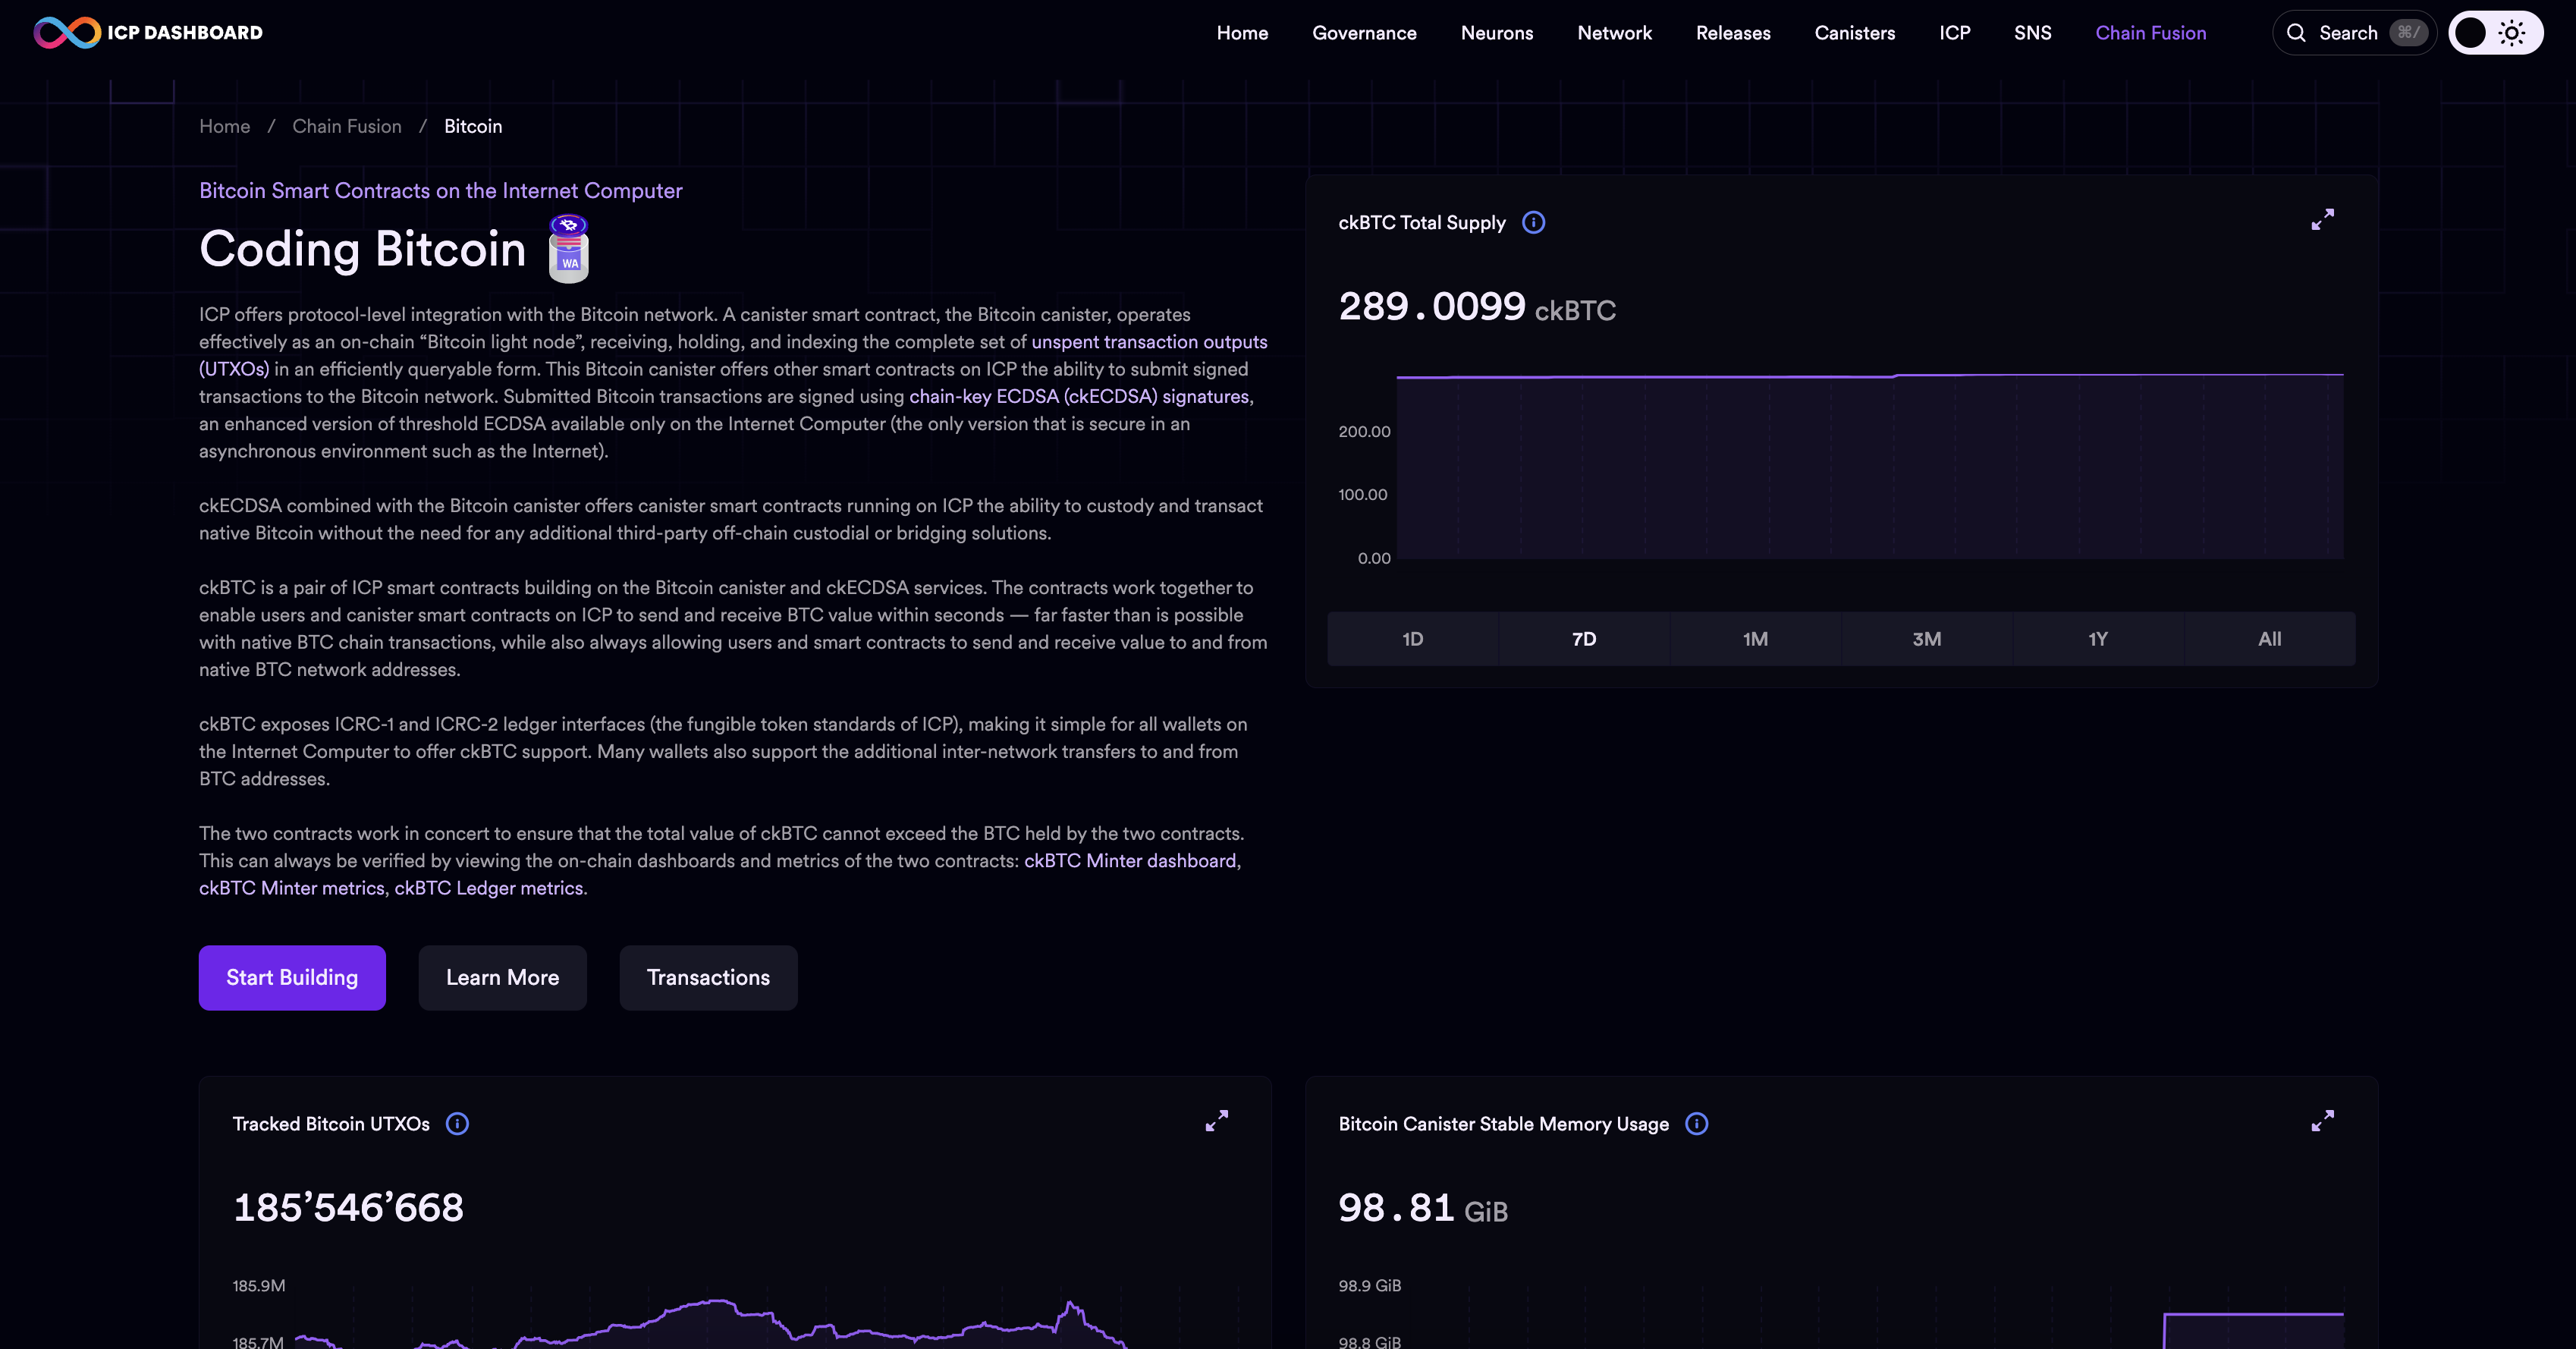Click the Start Building button
This screenshot has height=1349, width=2576.
pyautogui.click(x=292, y=978)
